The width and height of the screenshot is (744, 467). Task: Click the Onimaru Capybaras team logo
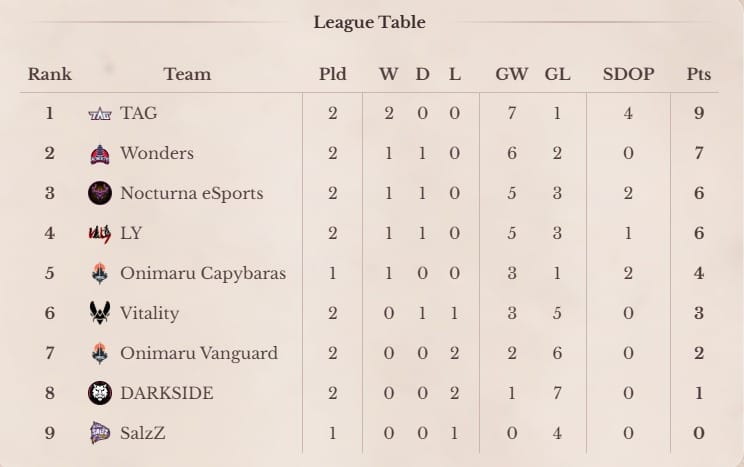click(100, 273)
